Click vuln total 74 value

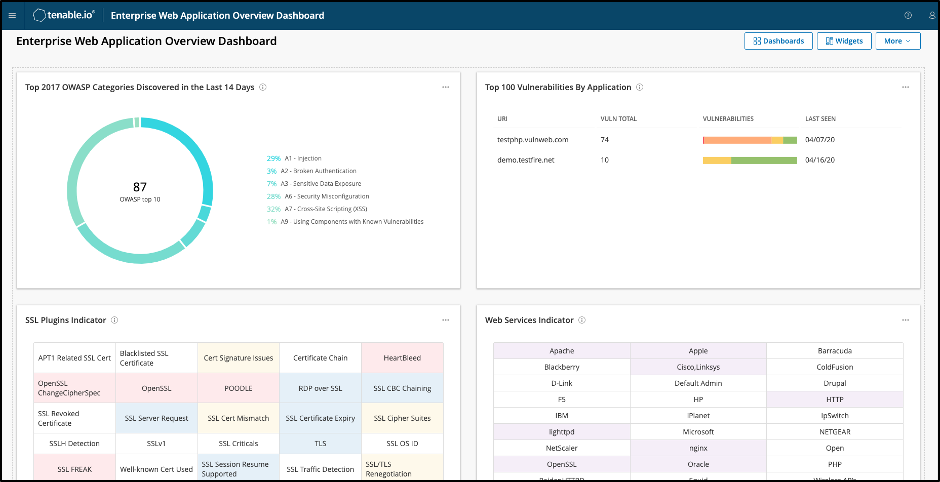(x=604, y=140)
